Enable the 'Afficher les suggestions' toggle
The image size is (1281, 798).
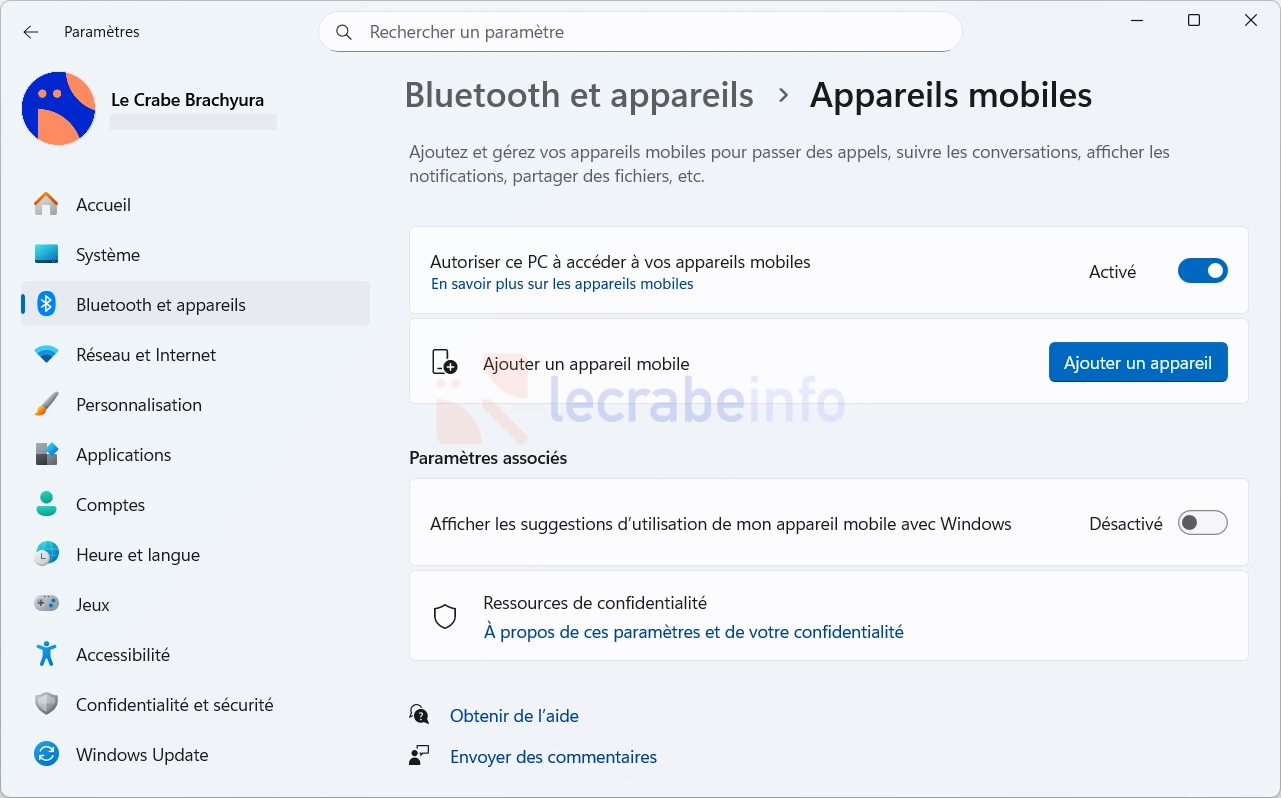[x=1202, y=523]
